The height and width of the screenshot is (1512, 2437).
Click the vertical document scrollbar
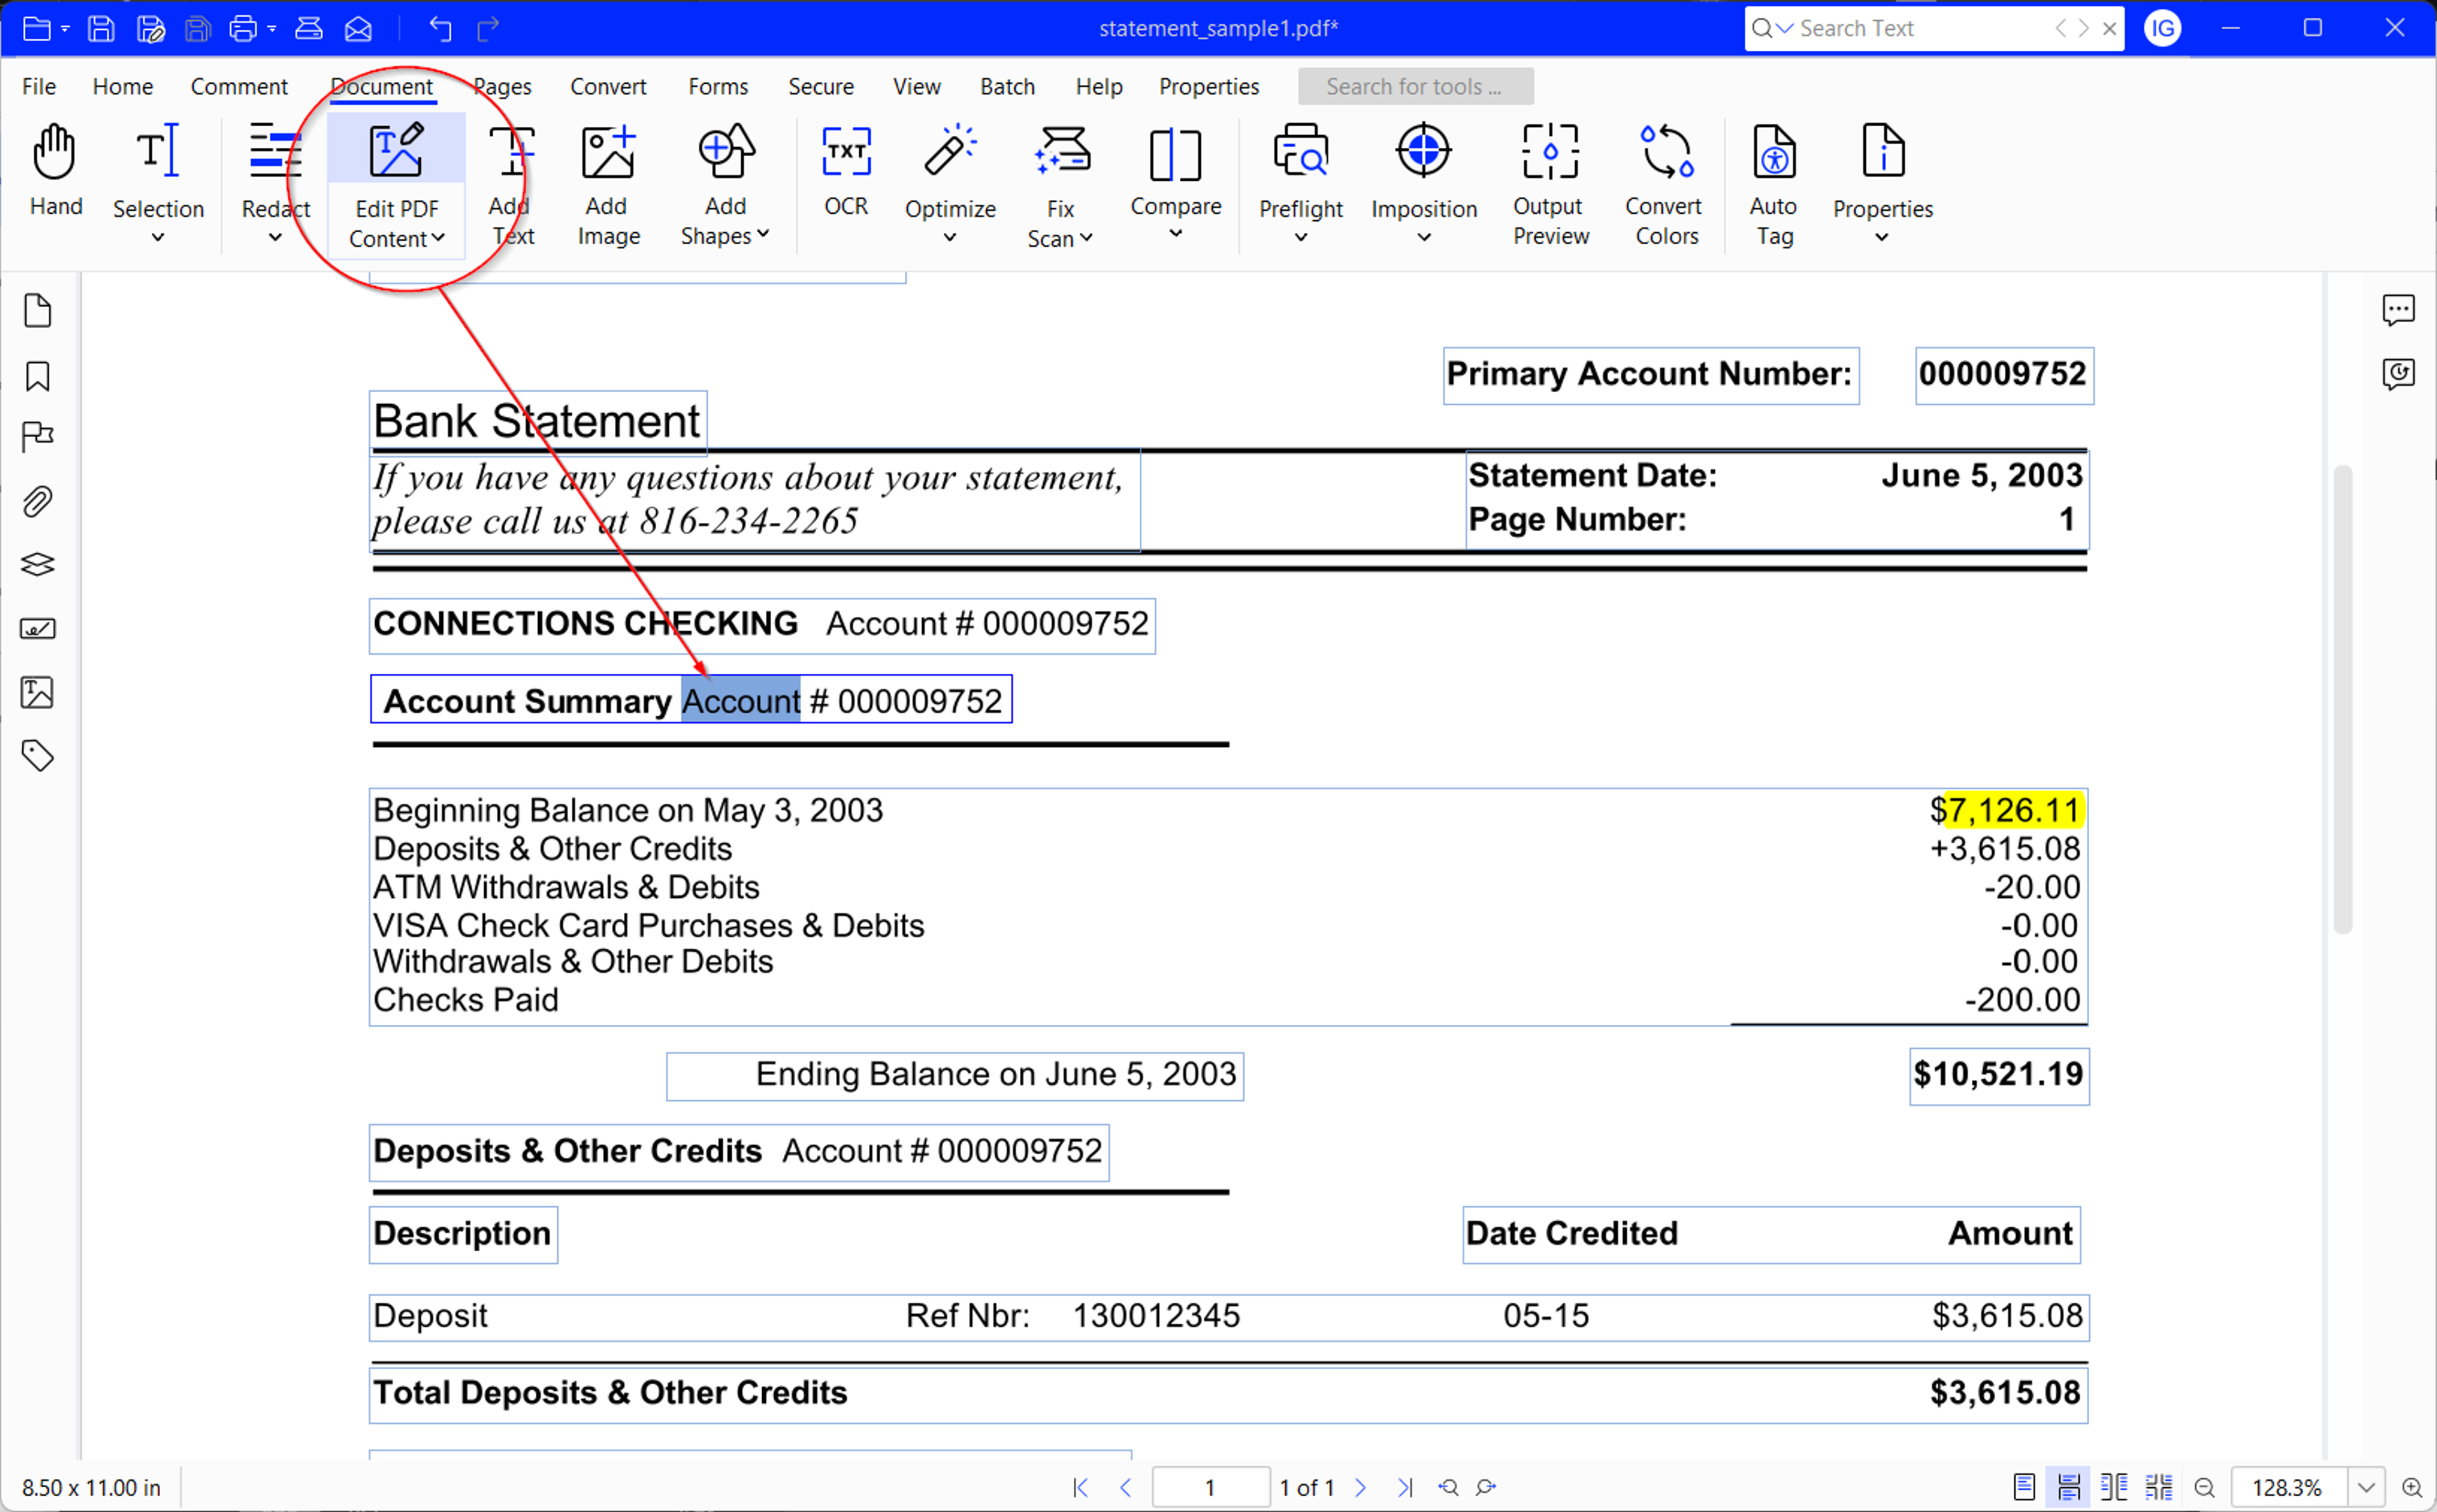pos(2343,700)
